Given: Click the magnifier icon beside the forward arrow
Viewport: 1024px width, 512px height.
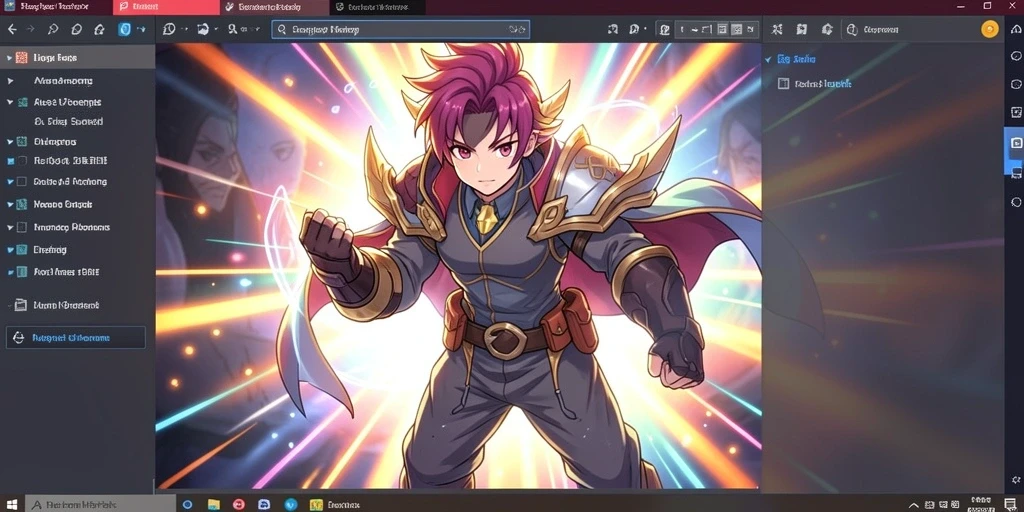Looking at the screenshot, I should (53, 29).
